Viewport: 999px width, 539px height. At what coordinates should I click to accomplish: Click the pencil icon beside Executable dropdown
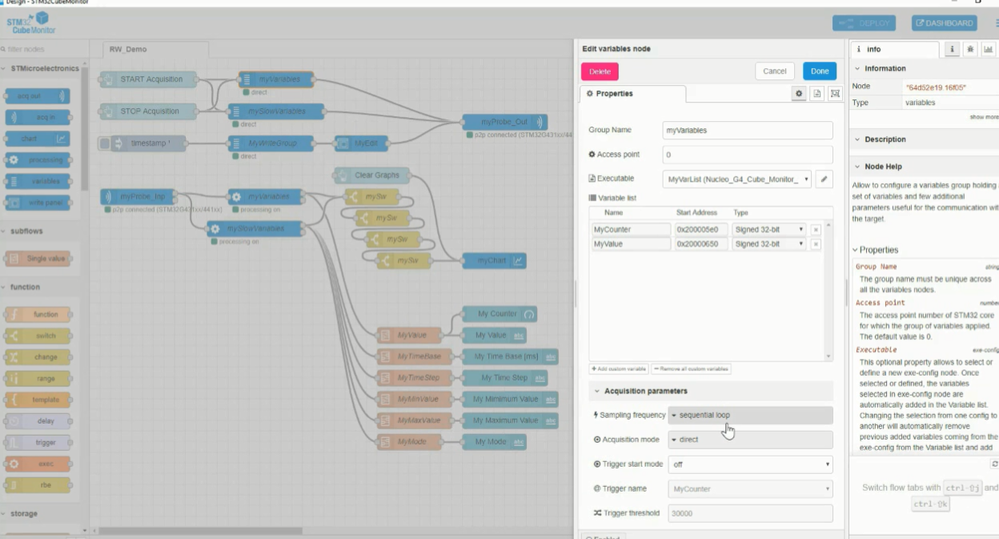[x=824, y=179]
